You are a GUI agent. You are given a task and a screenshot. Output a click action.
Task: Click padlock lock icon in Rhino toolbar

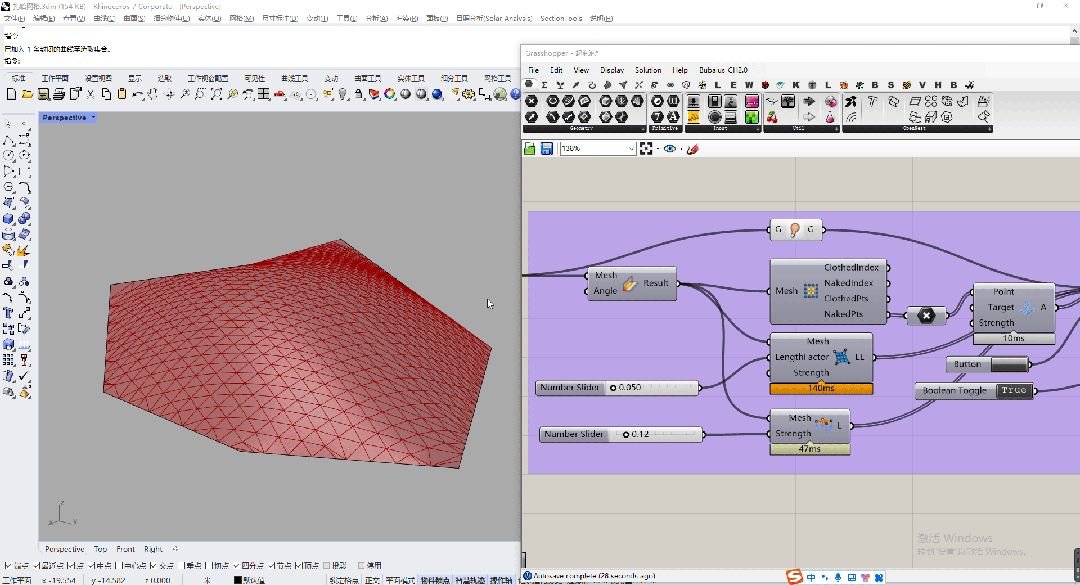359,94
